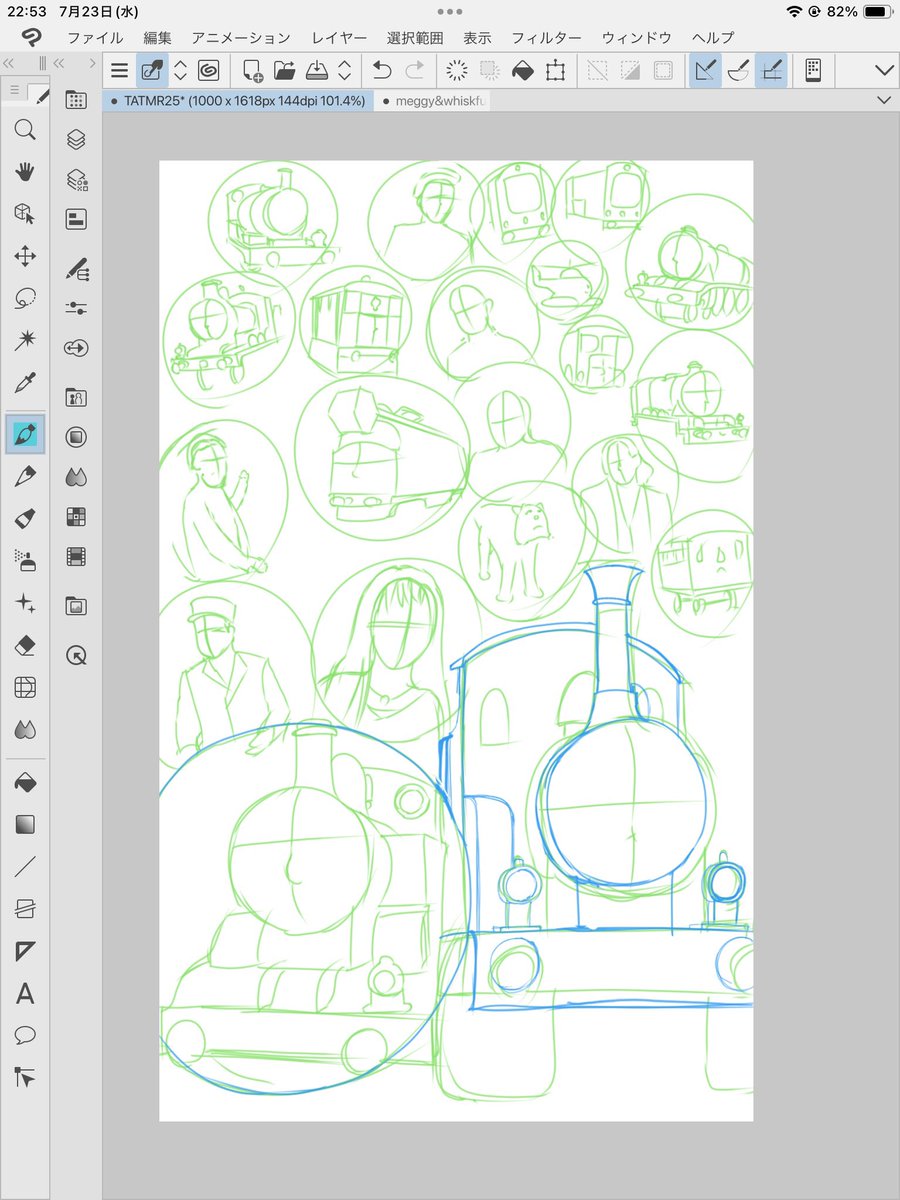Open the Navigator image palette
The image size is (900, 1200).
(75, 606)
